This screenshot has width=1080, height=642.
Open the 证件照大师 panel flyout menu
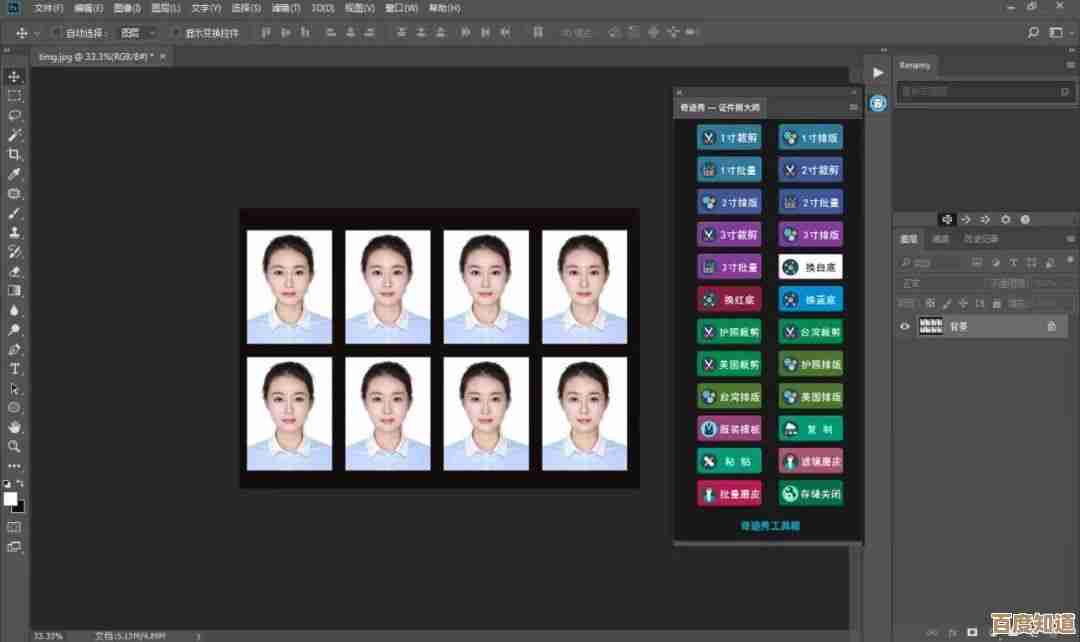pos(853,107)
